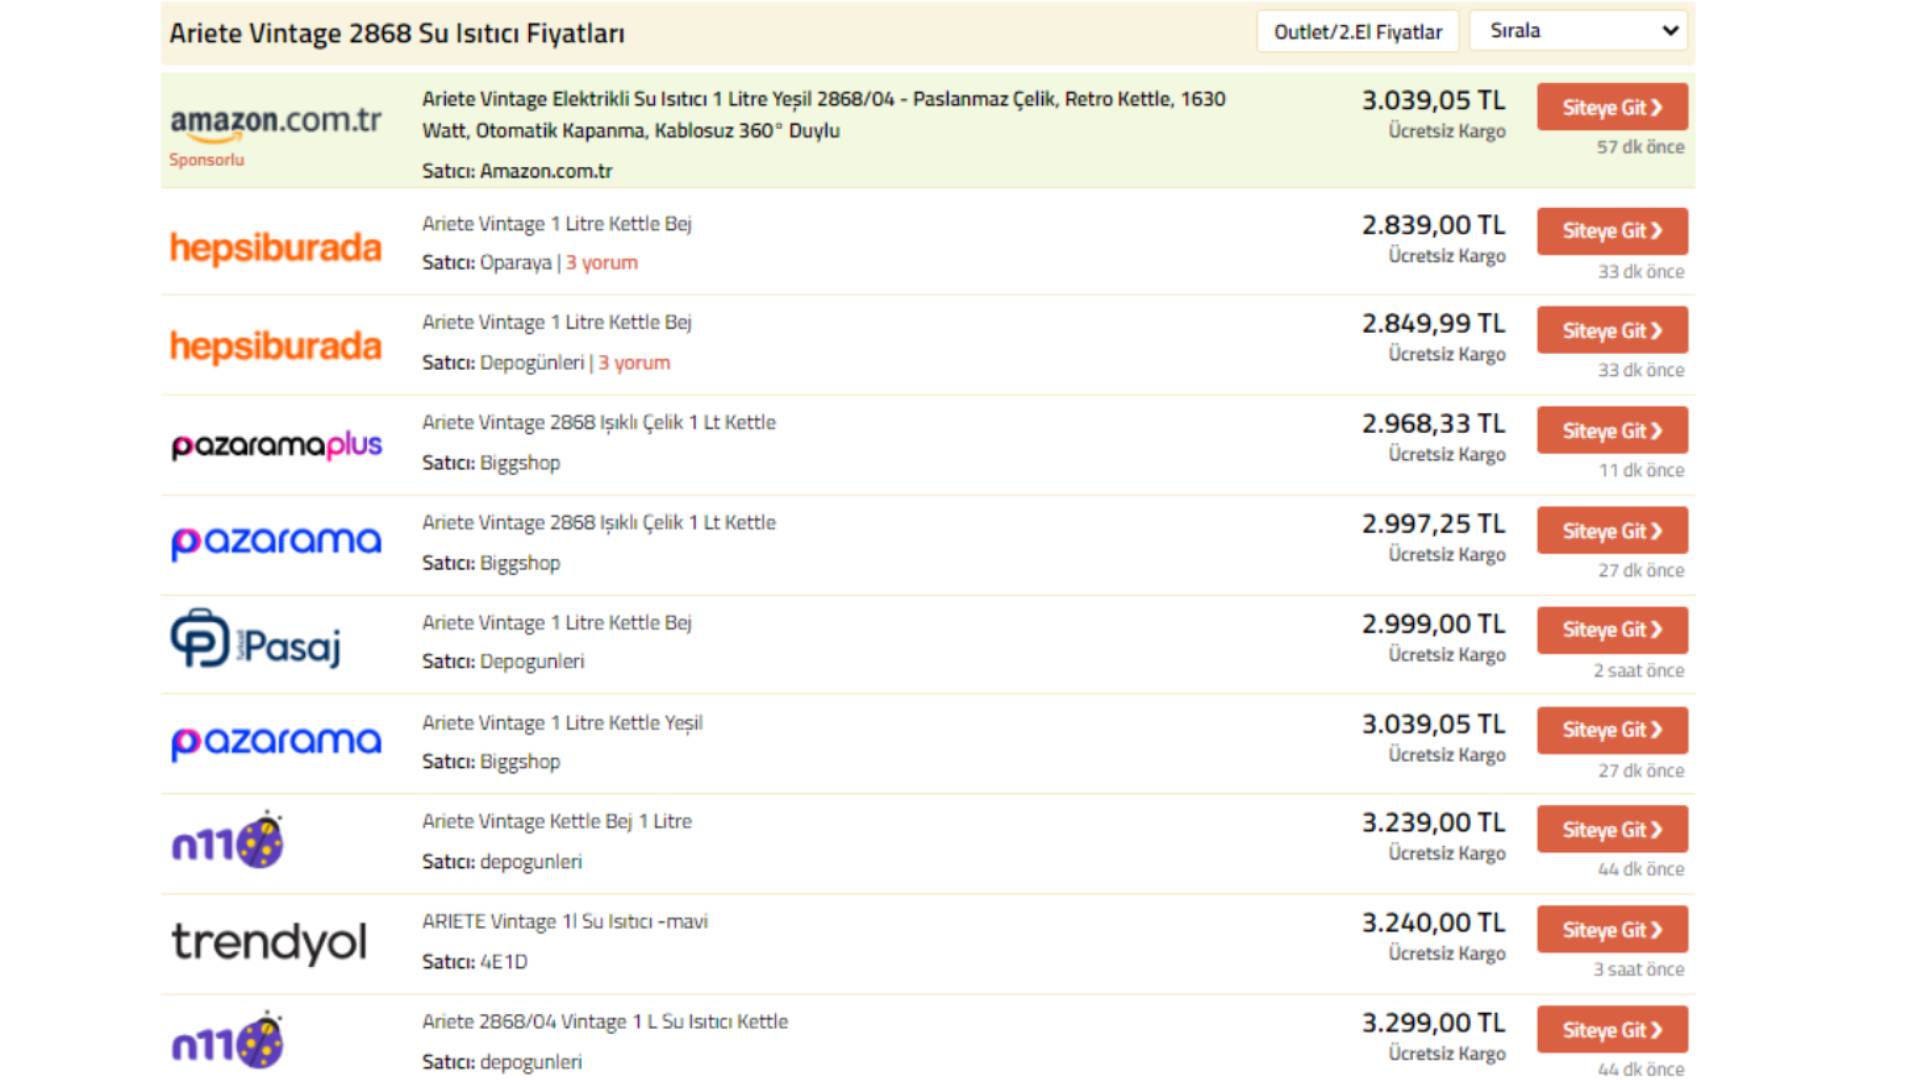Click n11 logo on 3.239,00 TL row
The image size is (1920, 1080).
228,841
